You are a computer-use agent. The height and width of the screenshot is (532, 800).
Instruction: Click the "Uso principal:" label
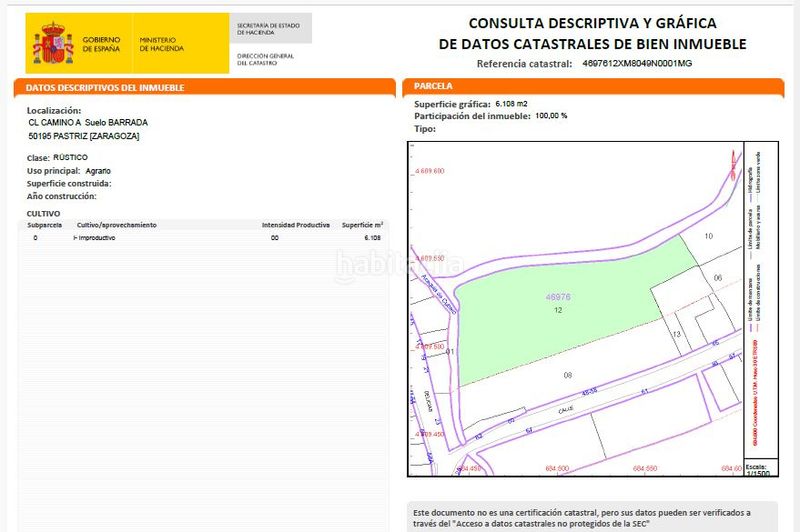click(54, 171)
